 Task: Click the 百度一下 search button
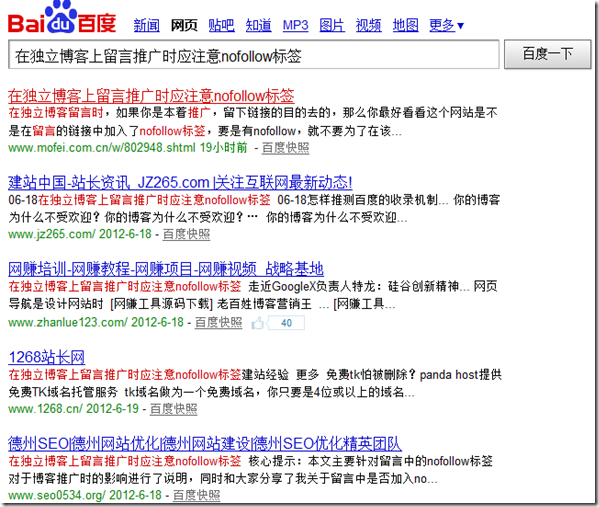click(547, 54)
